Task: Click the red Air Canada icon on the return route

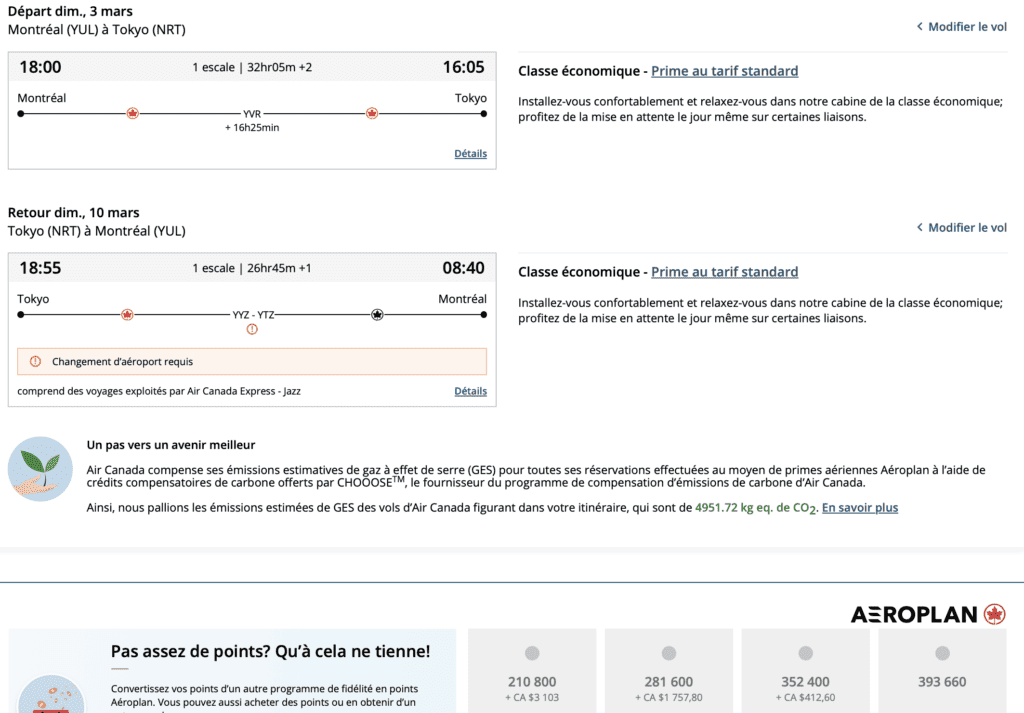Action: point(127,315)
